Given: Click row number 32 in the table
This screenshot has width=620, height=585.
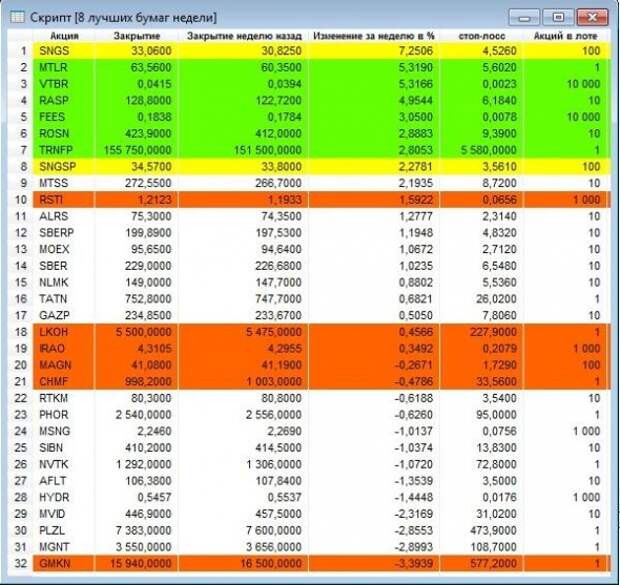Looking at the screenshot, I should pyautogui.click(x=21, y=564).
